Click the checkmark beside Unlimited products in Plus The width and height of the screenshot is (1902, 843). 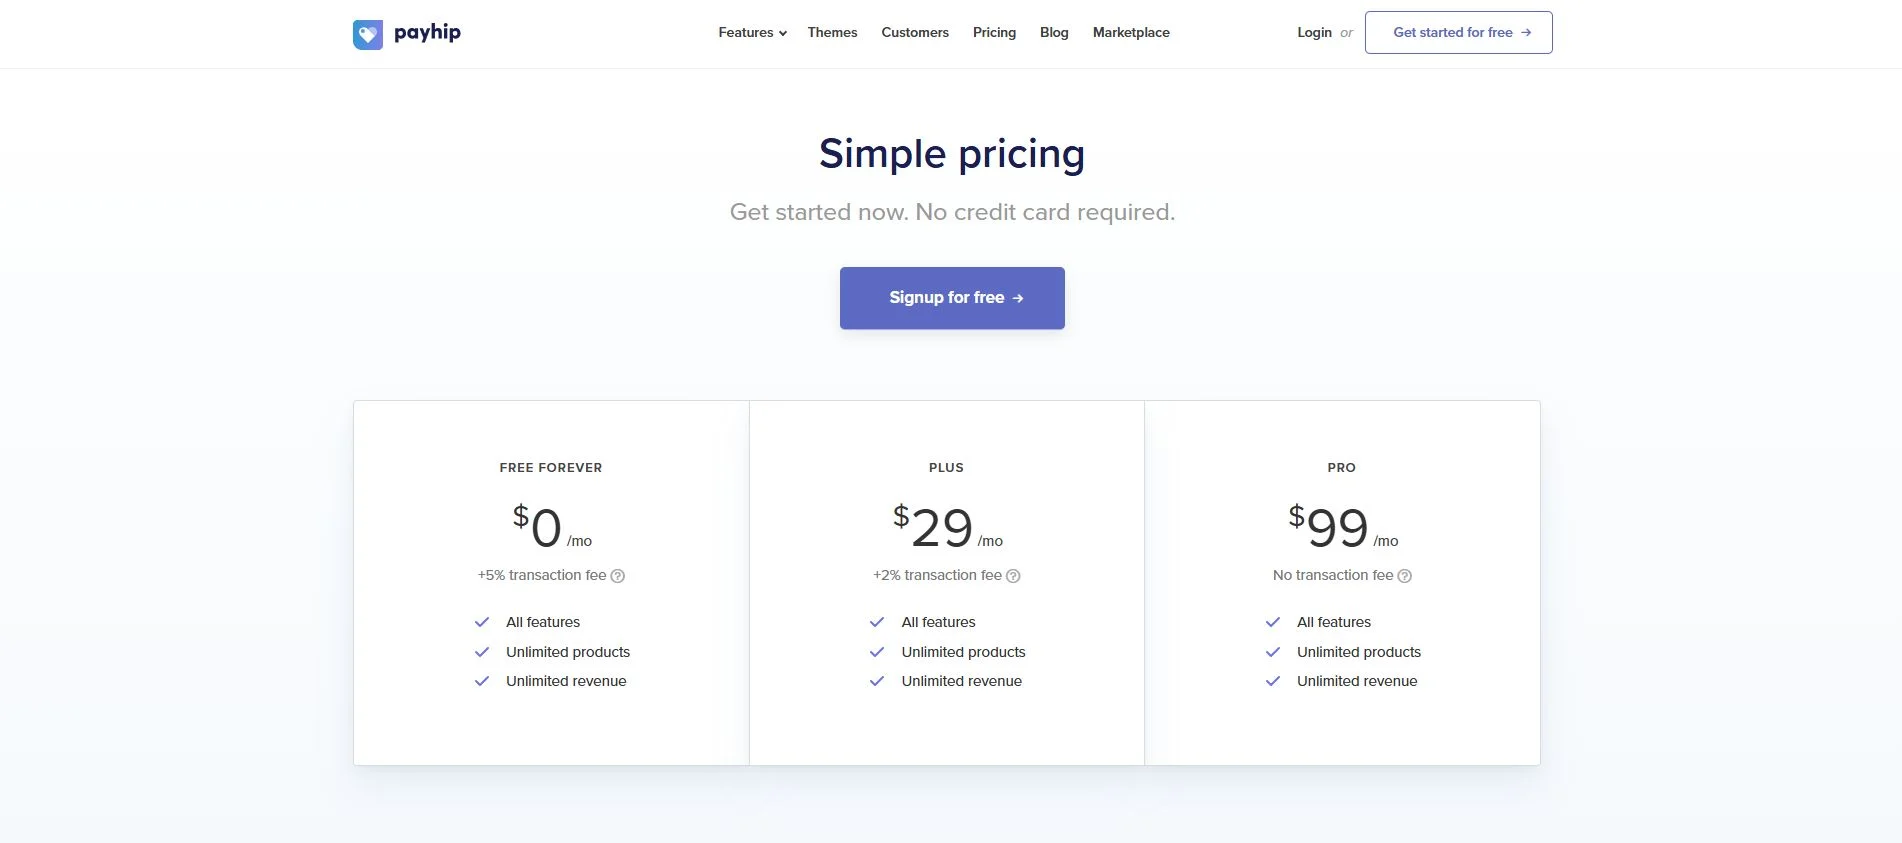click(877, 651)
